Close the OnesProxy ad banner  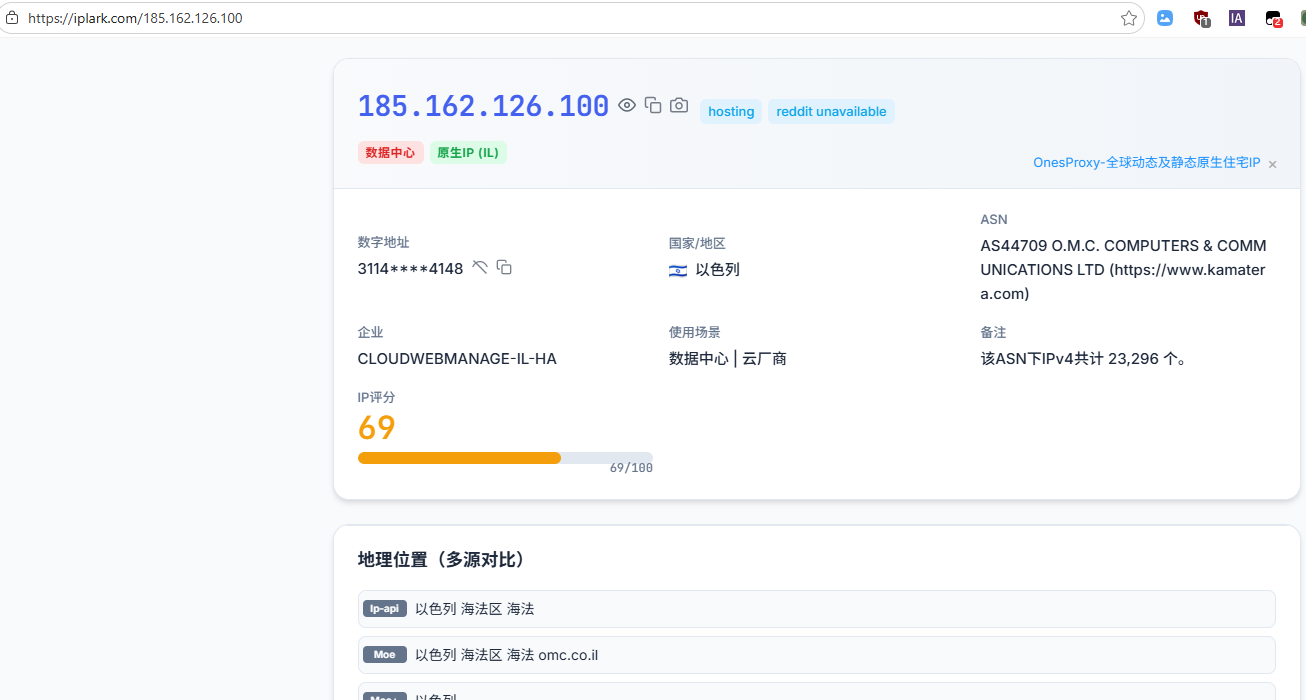pos(1272,164)
